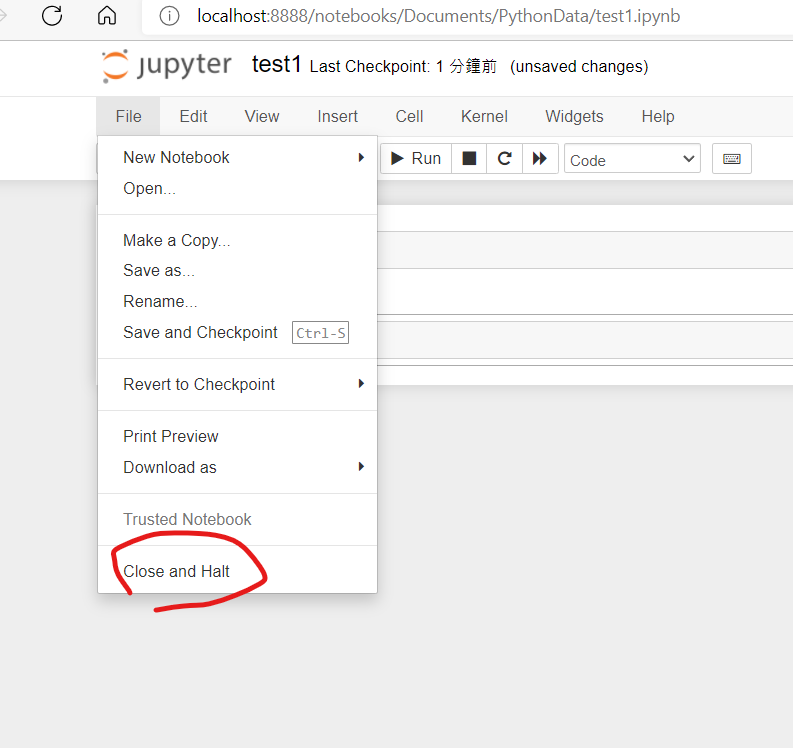Expand the Download as submenu

point(237,467)
